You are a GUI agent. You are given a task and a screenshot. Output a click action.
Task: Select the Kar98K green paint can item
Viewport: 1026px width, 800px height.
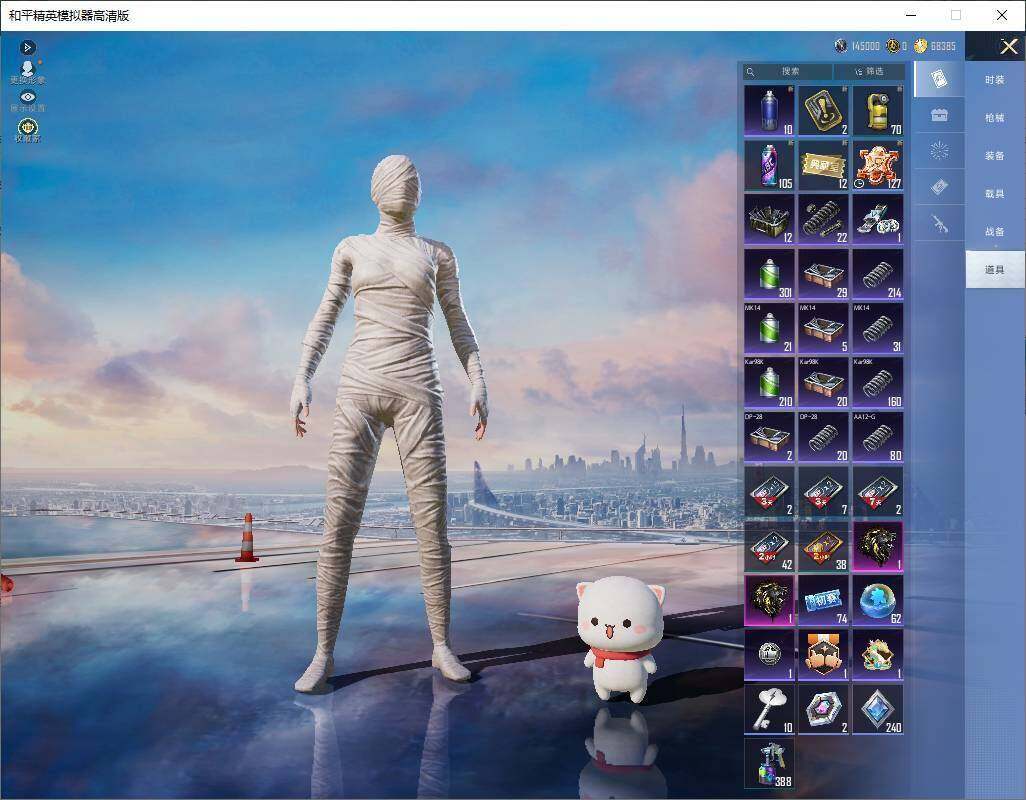tap(770, 383)
